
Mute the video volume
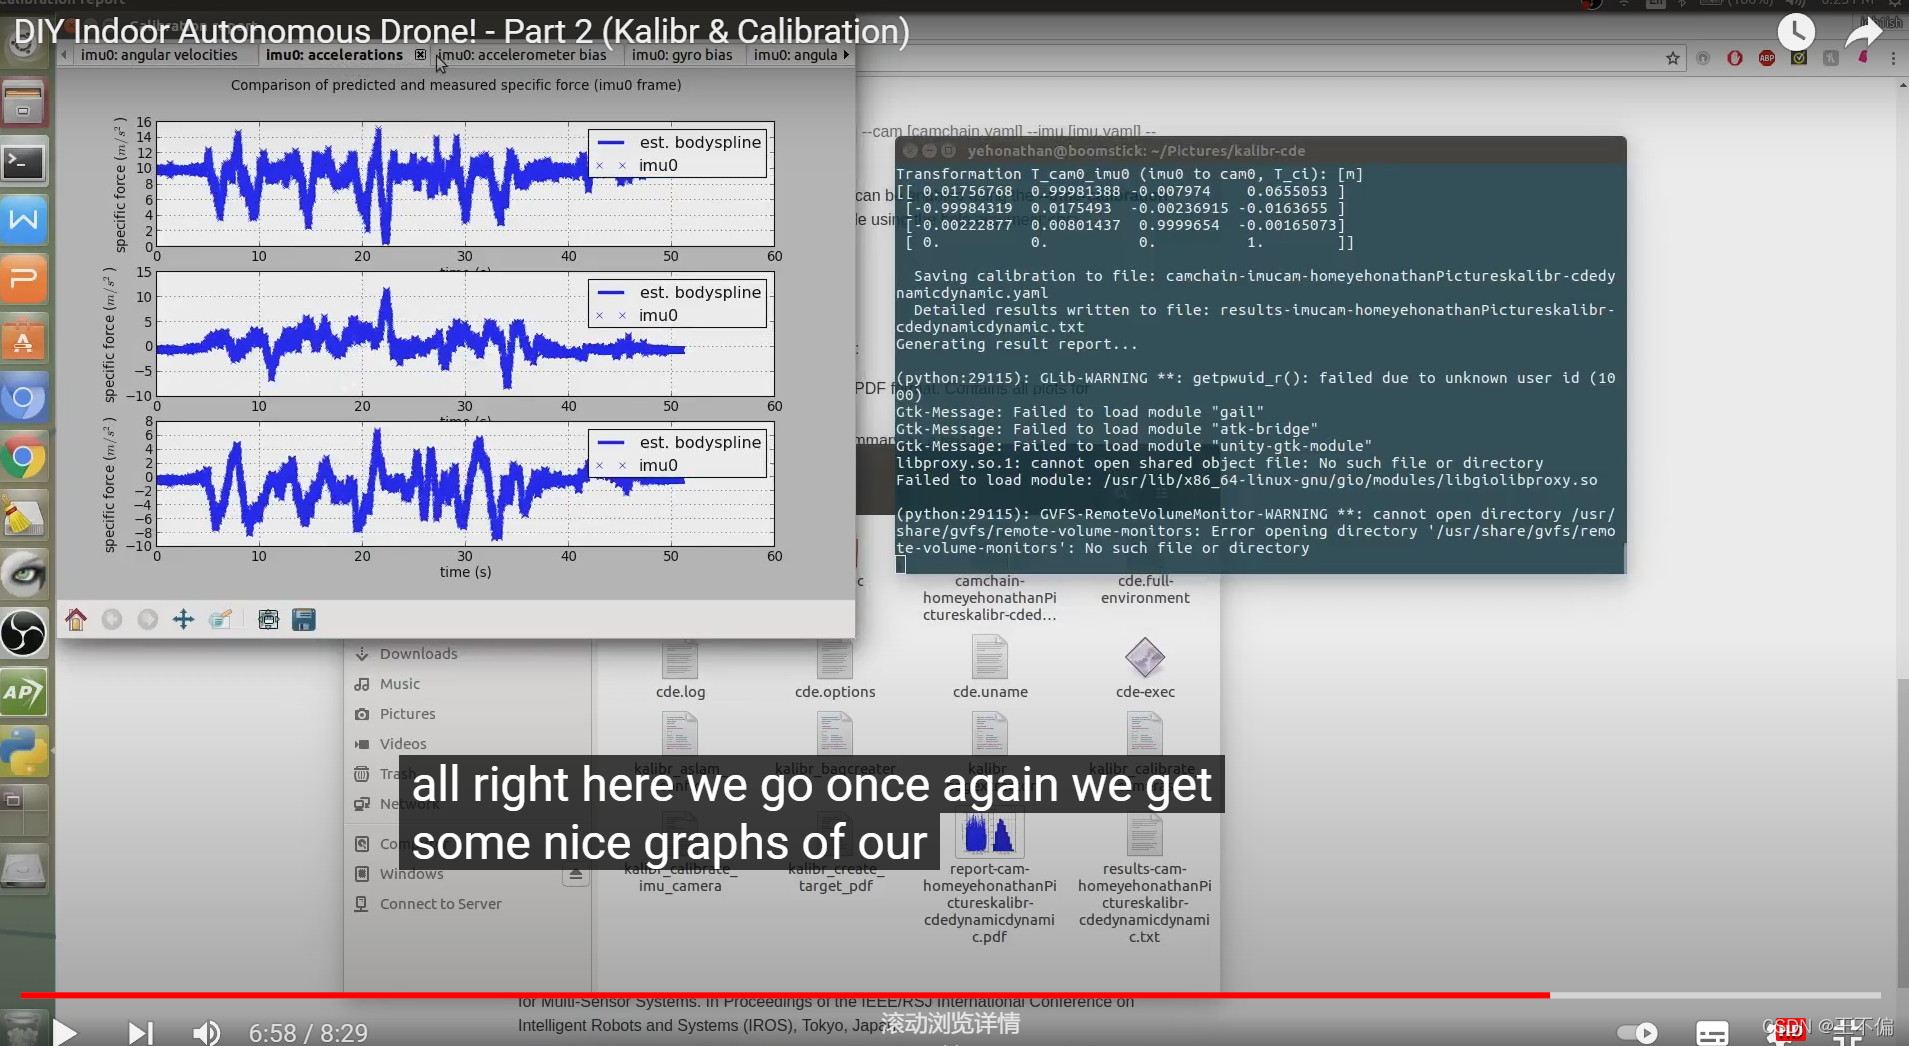point(206,1032)
